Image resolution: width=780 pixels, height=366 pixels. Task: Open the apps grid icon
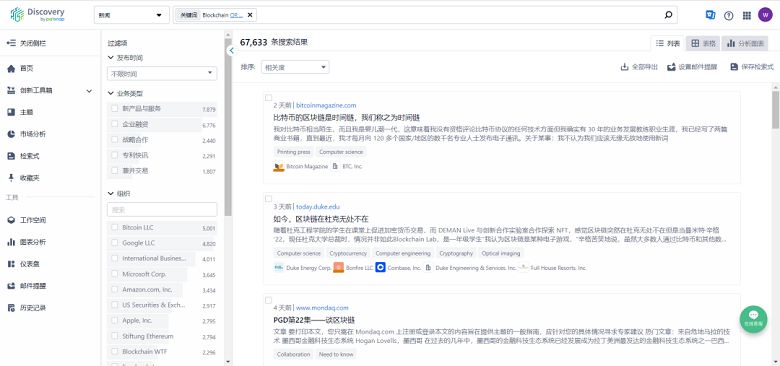coord(747,15)
